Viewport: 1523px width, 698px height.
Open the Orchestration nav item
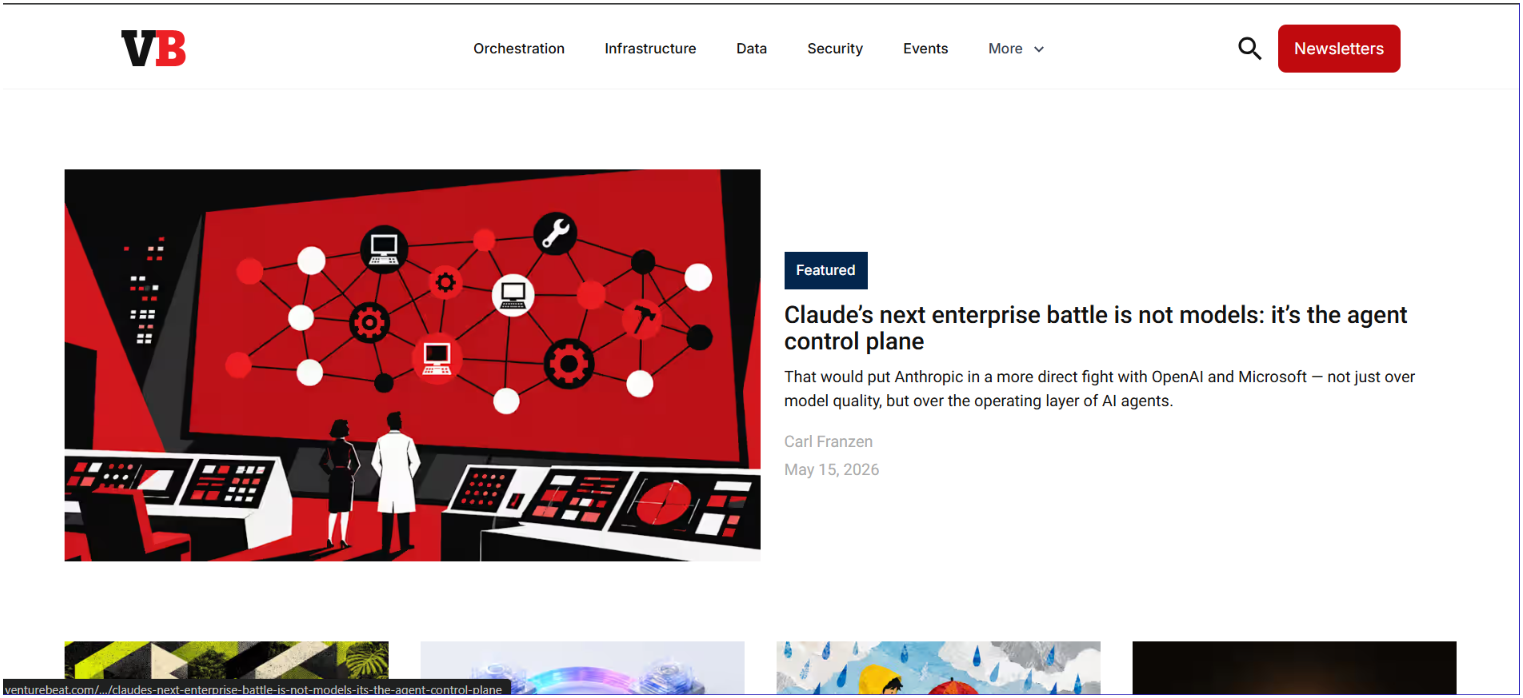coord(519,48)
